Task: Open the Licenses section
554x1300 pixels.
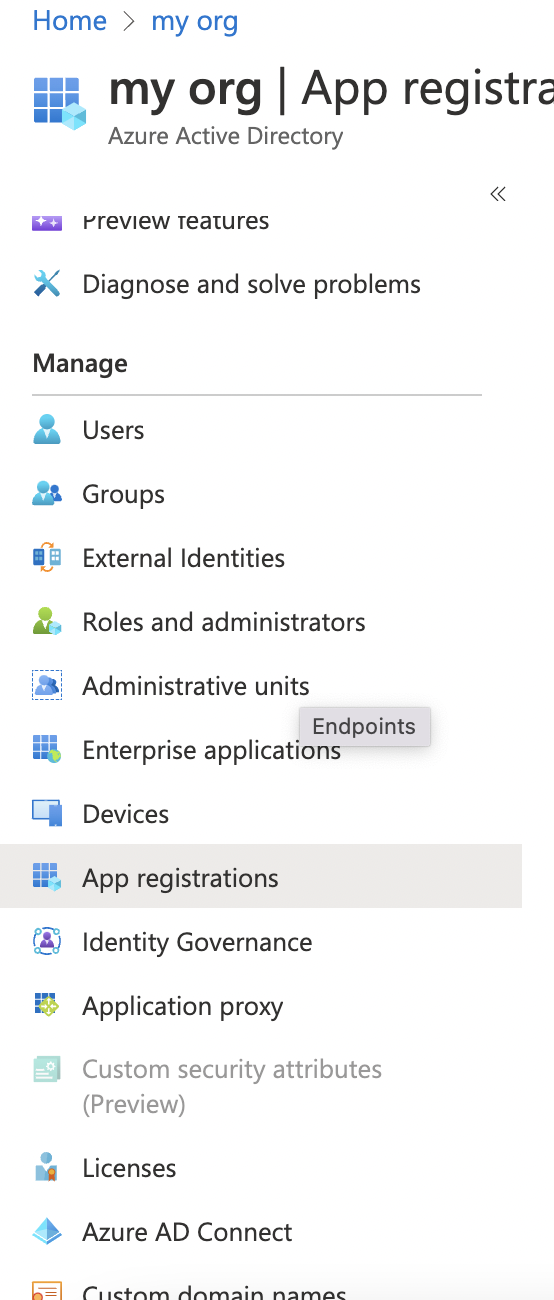Action: point(129,1168)
